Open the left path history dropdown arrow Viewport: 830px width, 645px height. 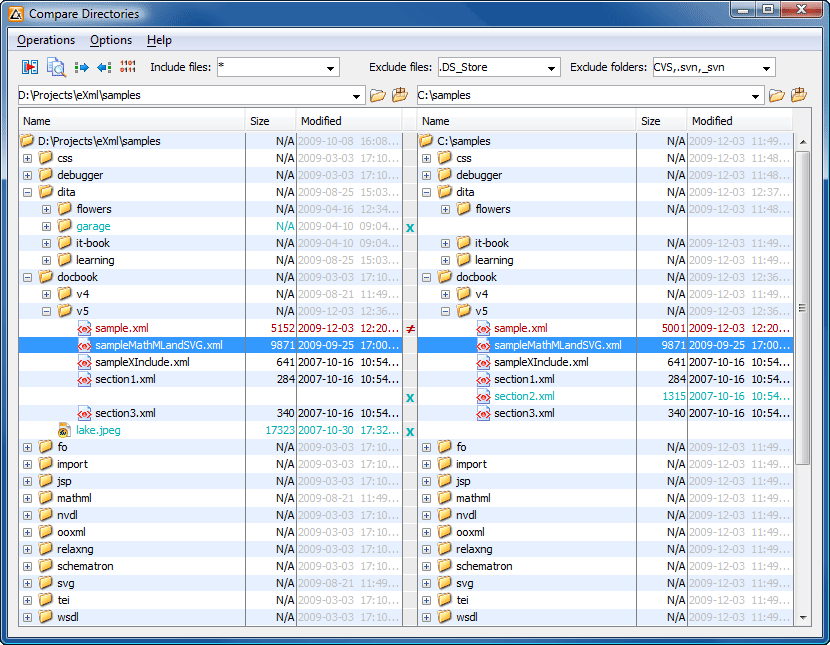point(356,96)
